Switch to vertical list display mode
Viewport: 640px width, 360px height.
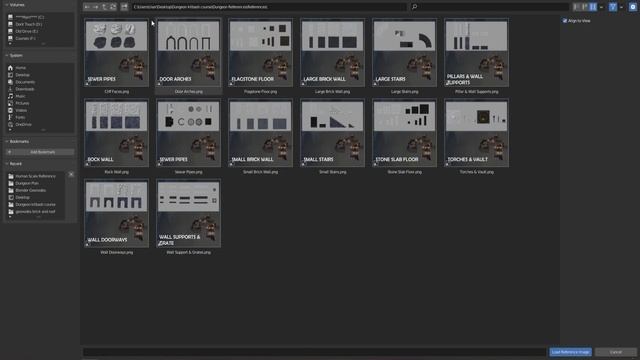[576, 7]
